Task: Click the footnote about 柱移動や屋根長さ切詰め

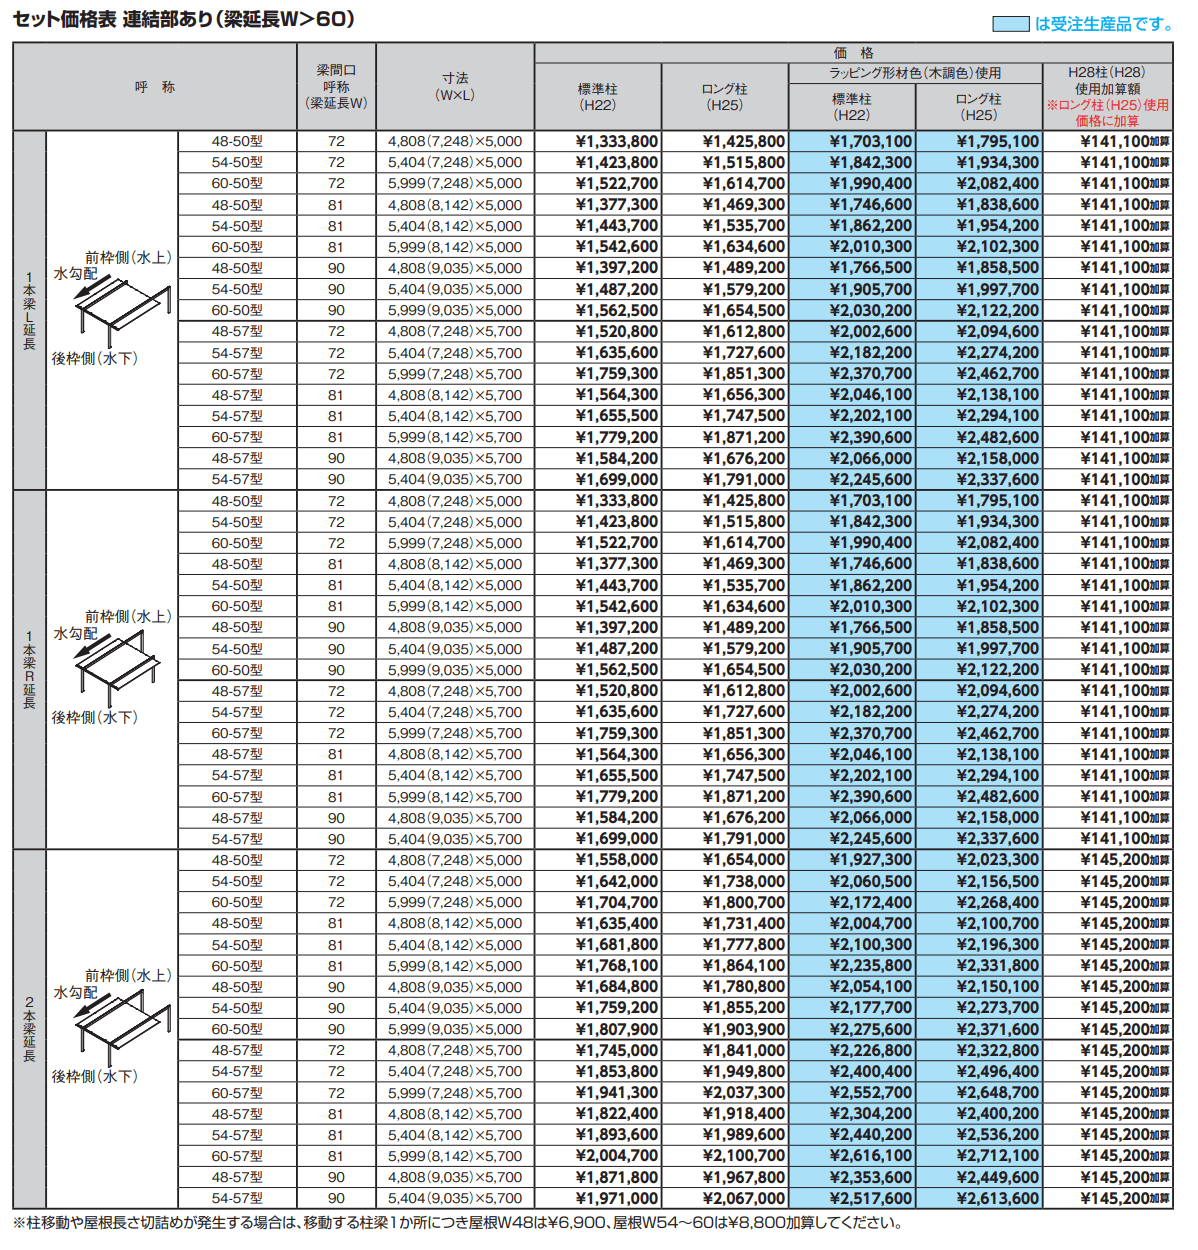Action: click(457, 1222)
